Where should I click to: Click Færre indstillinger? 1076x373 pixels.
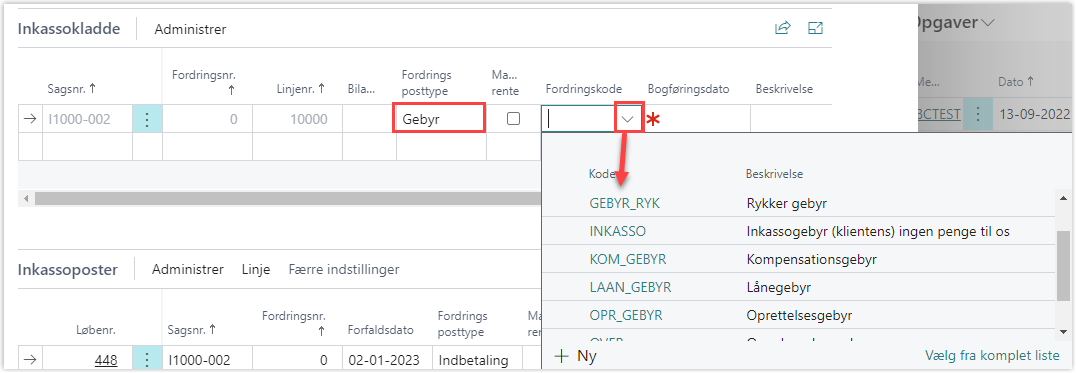pyautogui.click(x=343, y=269)
